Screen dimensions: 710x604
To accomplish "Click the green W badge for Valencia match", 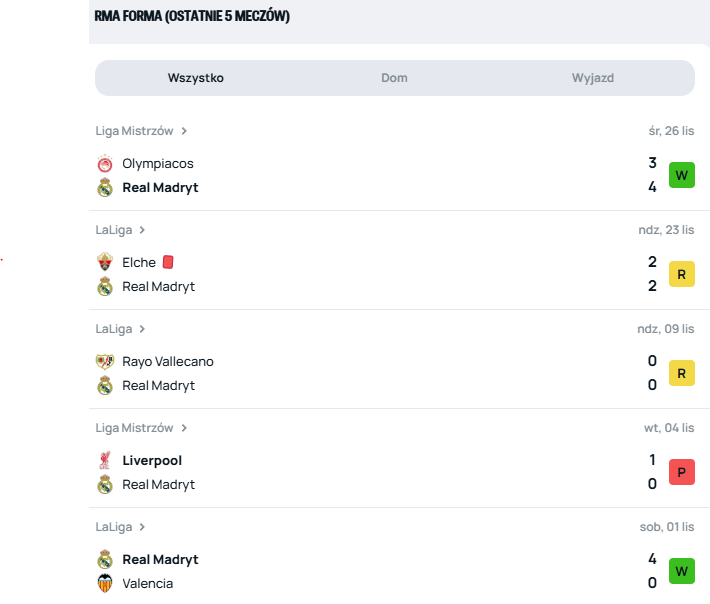I will tap(682, 572).
